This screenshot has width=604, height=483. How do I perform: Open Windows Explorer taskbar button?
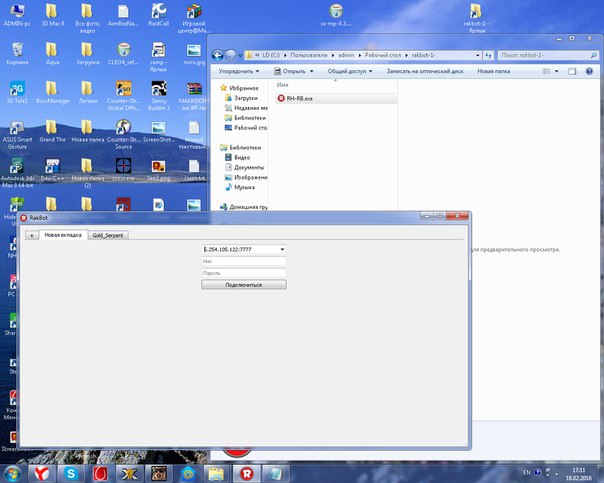(x=216, y=473)
